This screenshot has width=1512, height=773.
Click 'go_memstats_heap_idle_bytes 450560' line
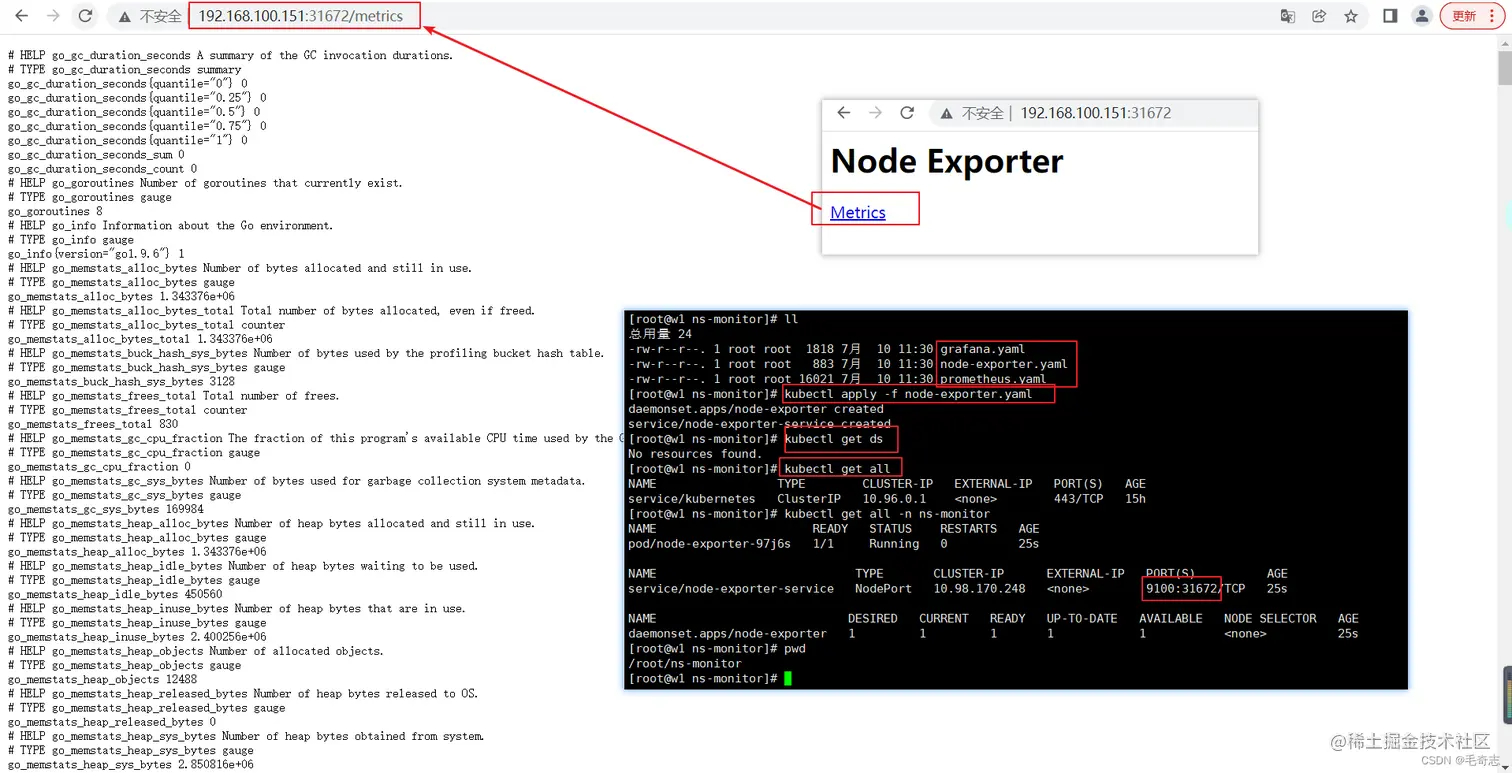tap(115, 594)
